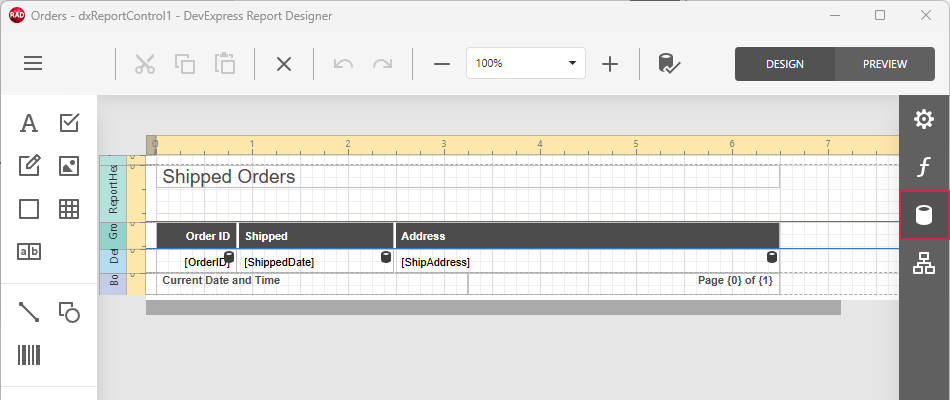Select the Panel control tool
The height and width of the screenshot is (400, 950).
click(x=29, y=209)
